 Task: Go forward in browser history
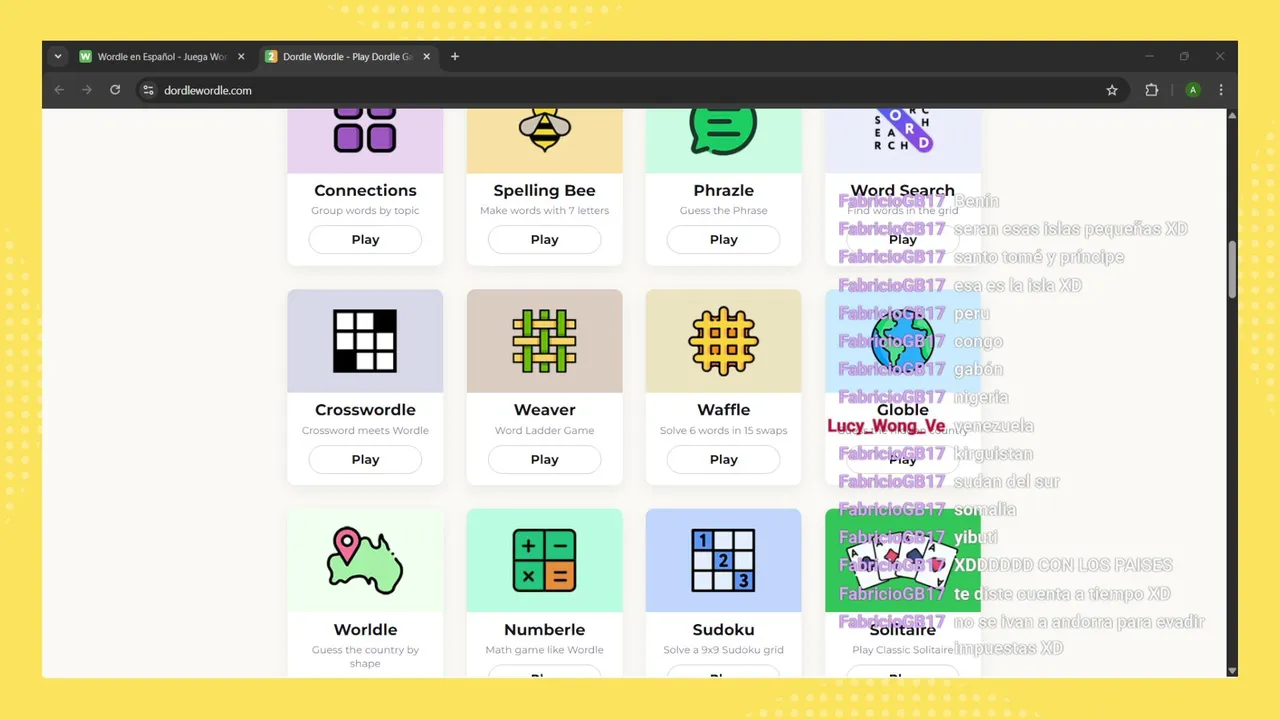87,90
